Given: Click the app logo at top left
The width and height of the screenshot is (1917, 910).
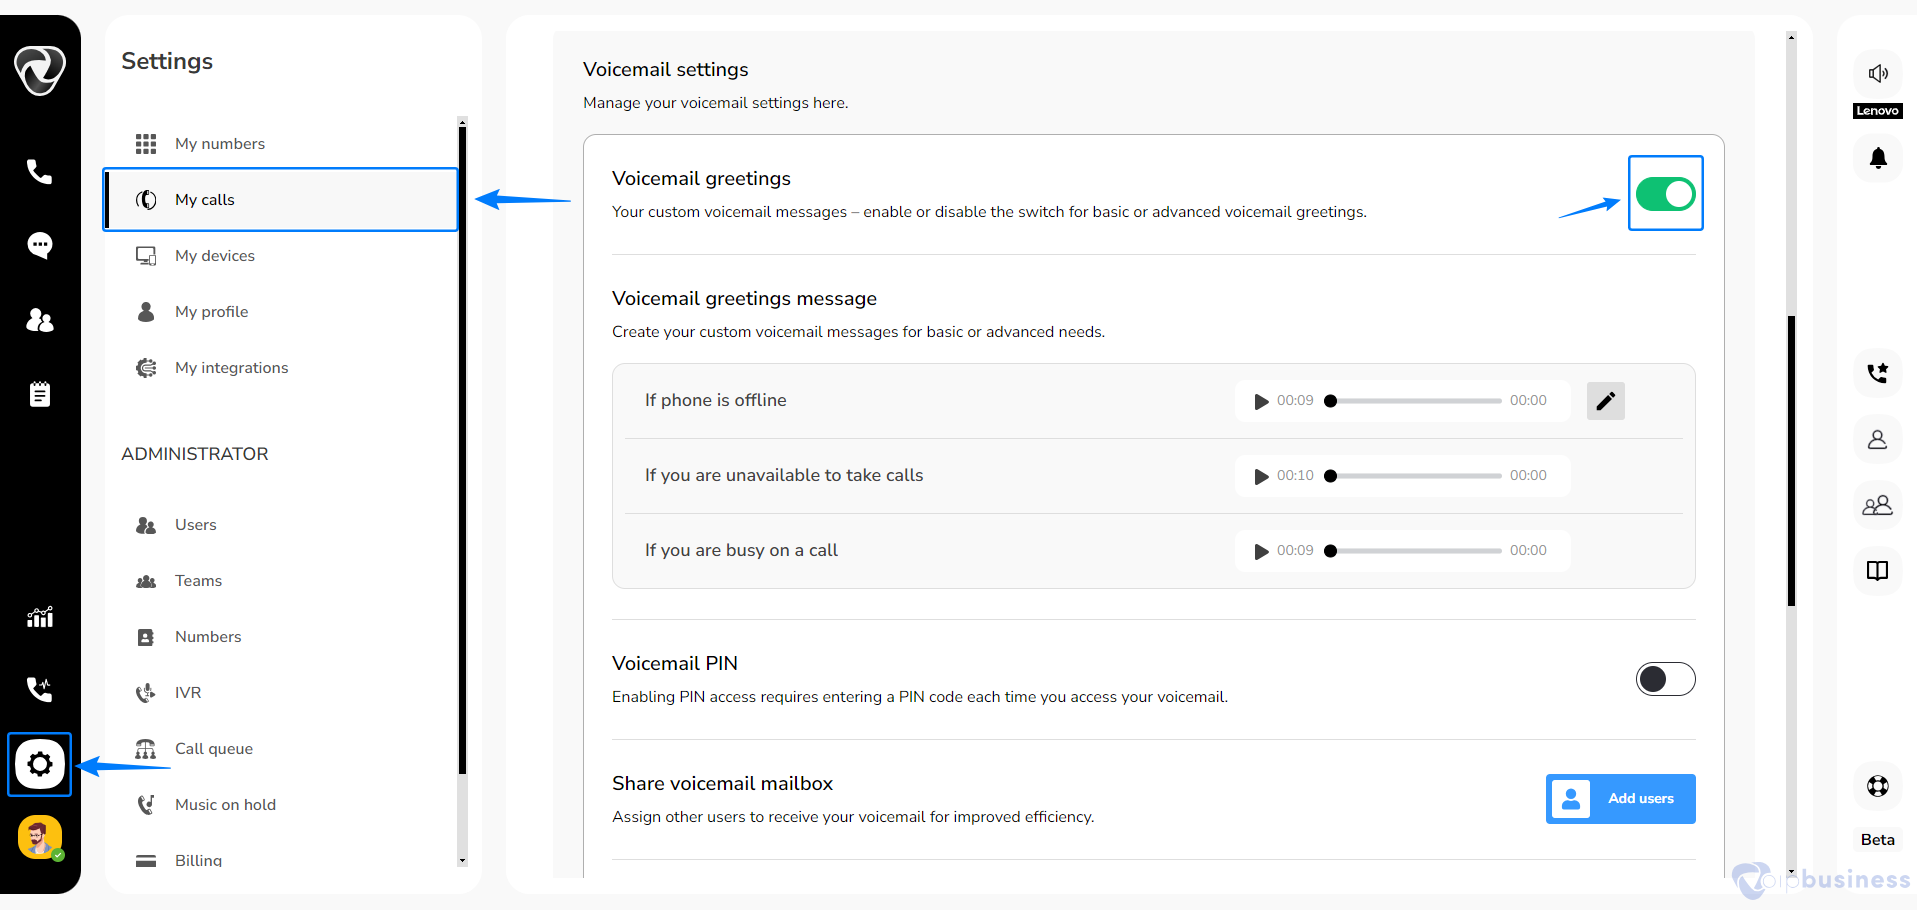Looking at the screenshot, I should [x=39, y=70].
